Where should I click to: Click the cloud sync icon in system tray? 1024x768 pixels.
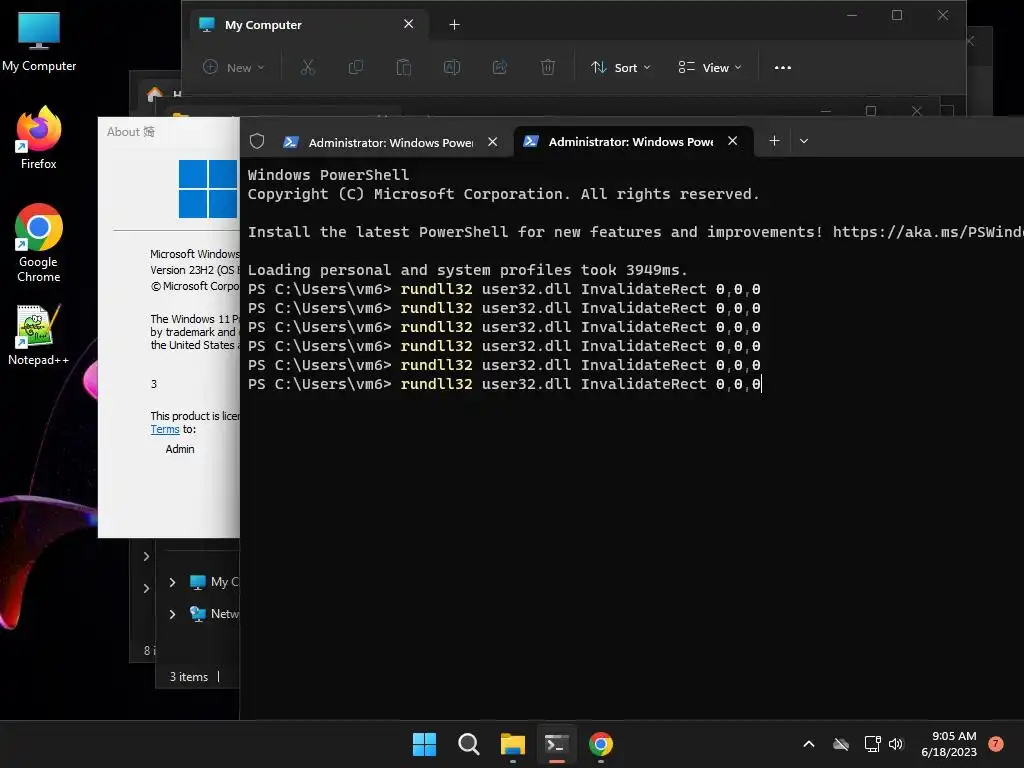coord(841,744)
